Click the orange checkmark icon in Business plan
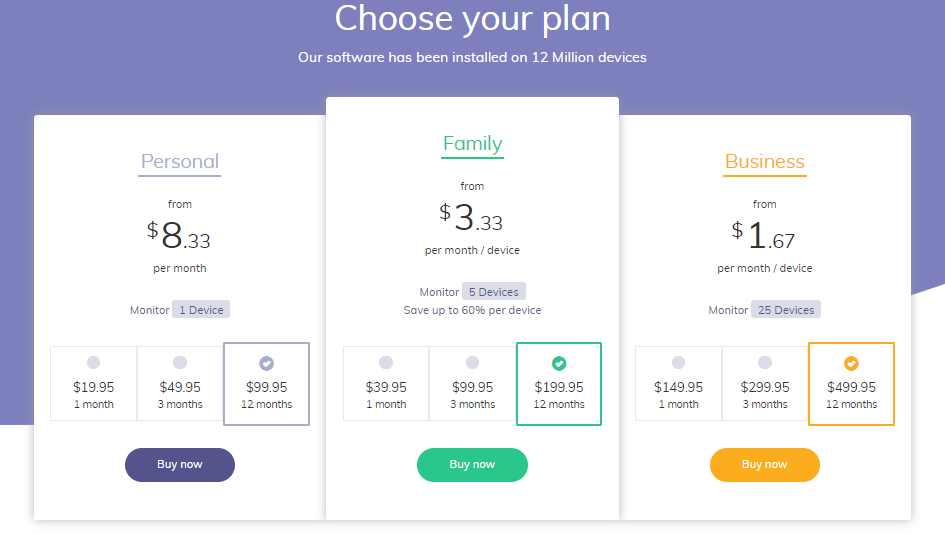Screen dimensions: 945x534 pyautogui.click(x=851, y=363)
